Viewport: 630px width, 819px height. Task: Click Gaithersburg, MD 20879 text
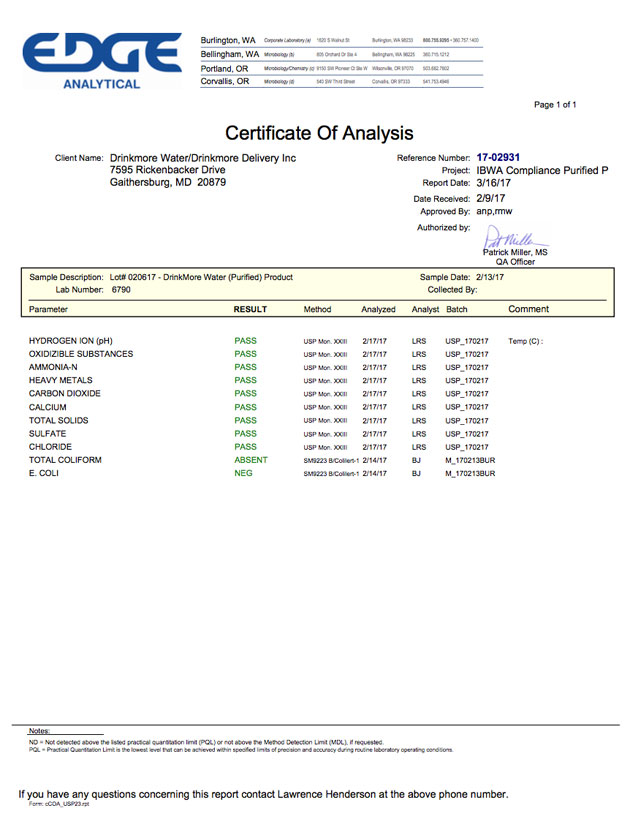(168, 182)
